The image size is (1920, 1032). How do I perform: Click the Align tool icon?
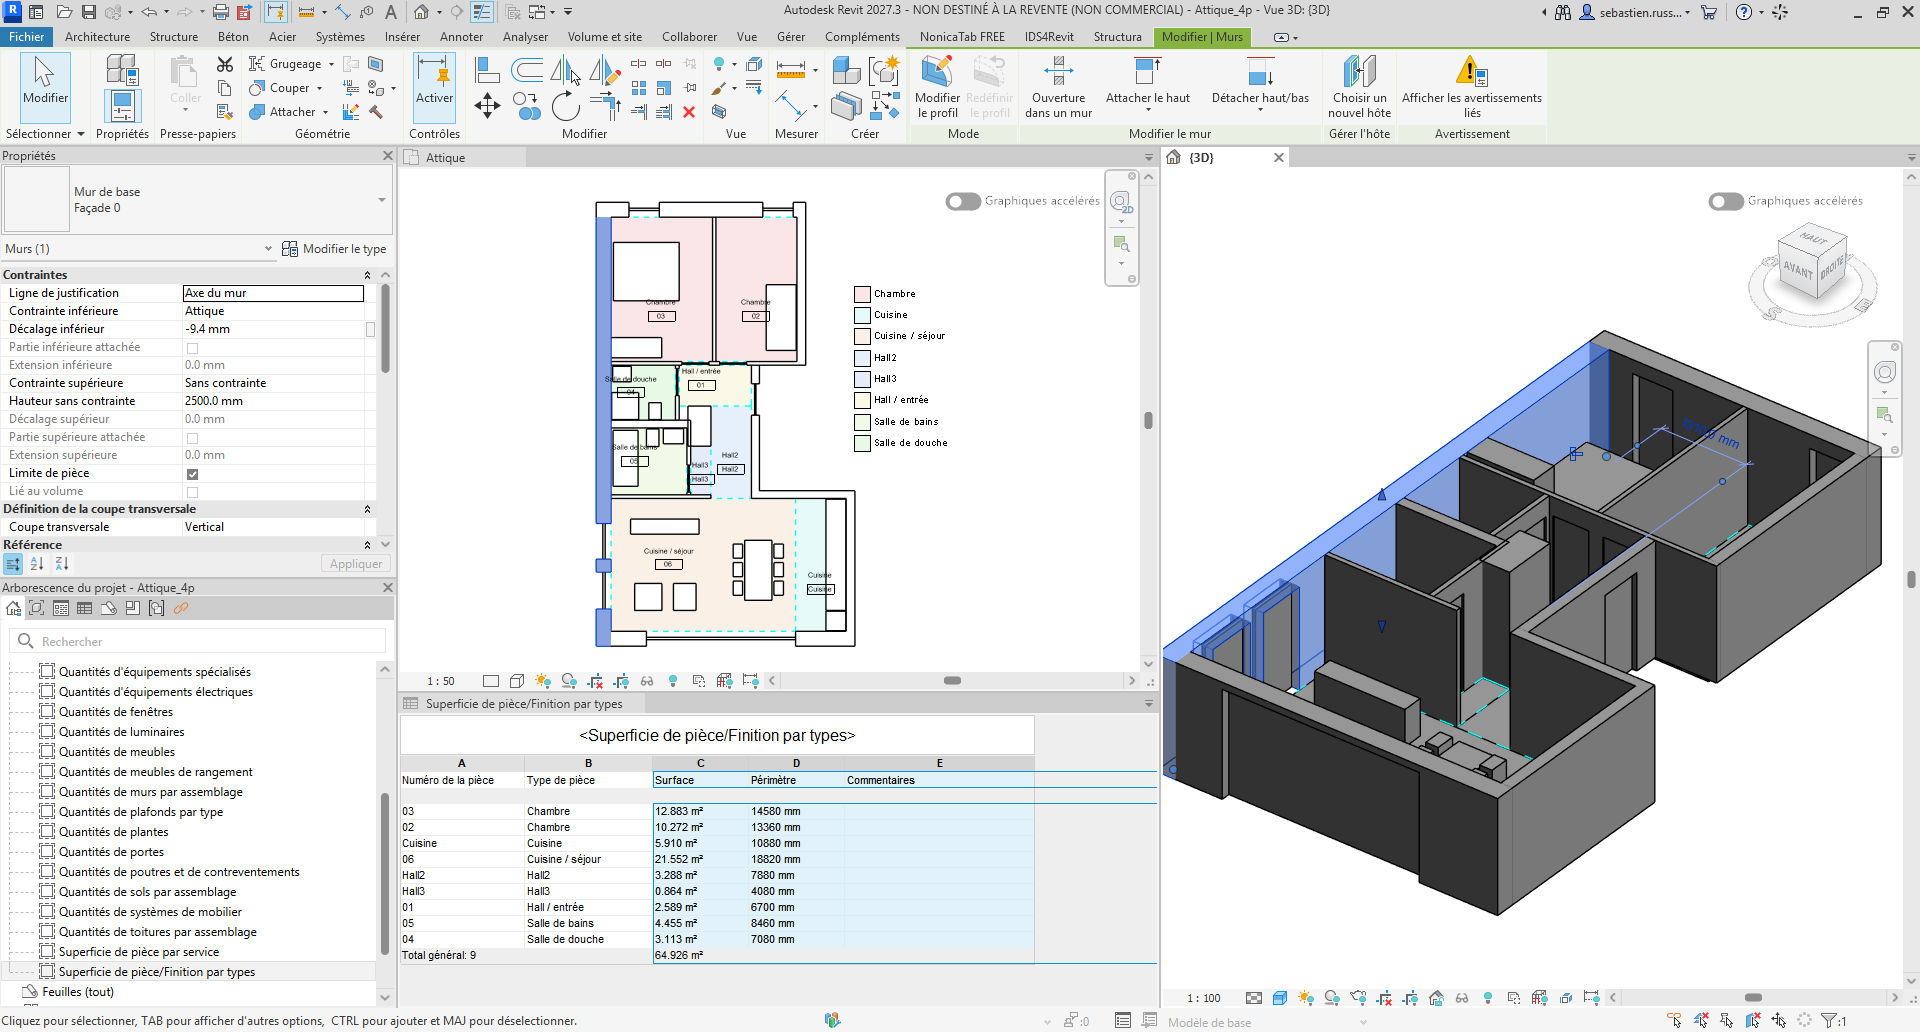pos(487,70)
